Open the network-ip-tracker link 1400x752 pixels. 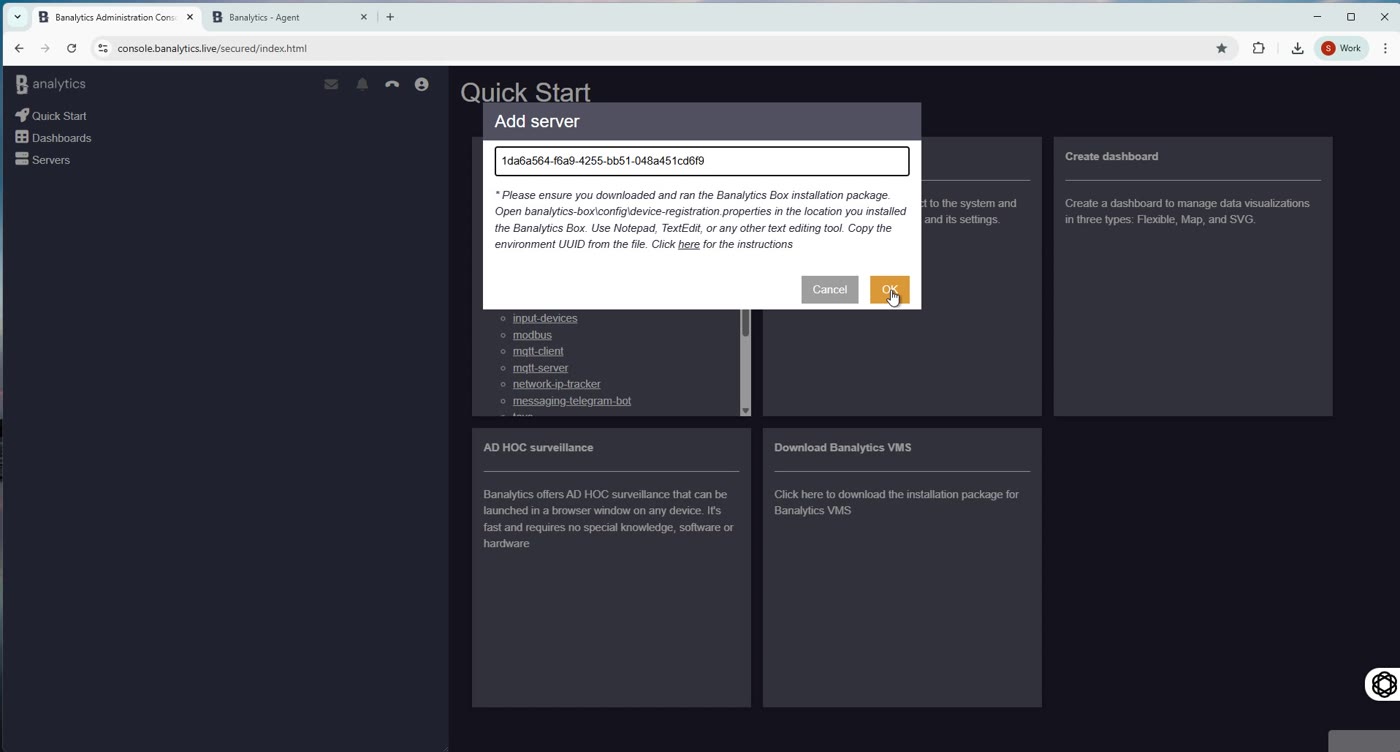[557, 384]
